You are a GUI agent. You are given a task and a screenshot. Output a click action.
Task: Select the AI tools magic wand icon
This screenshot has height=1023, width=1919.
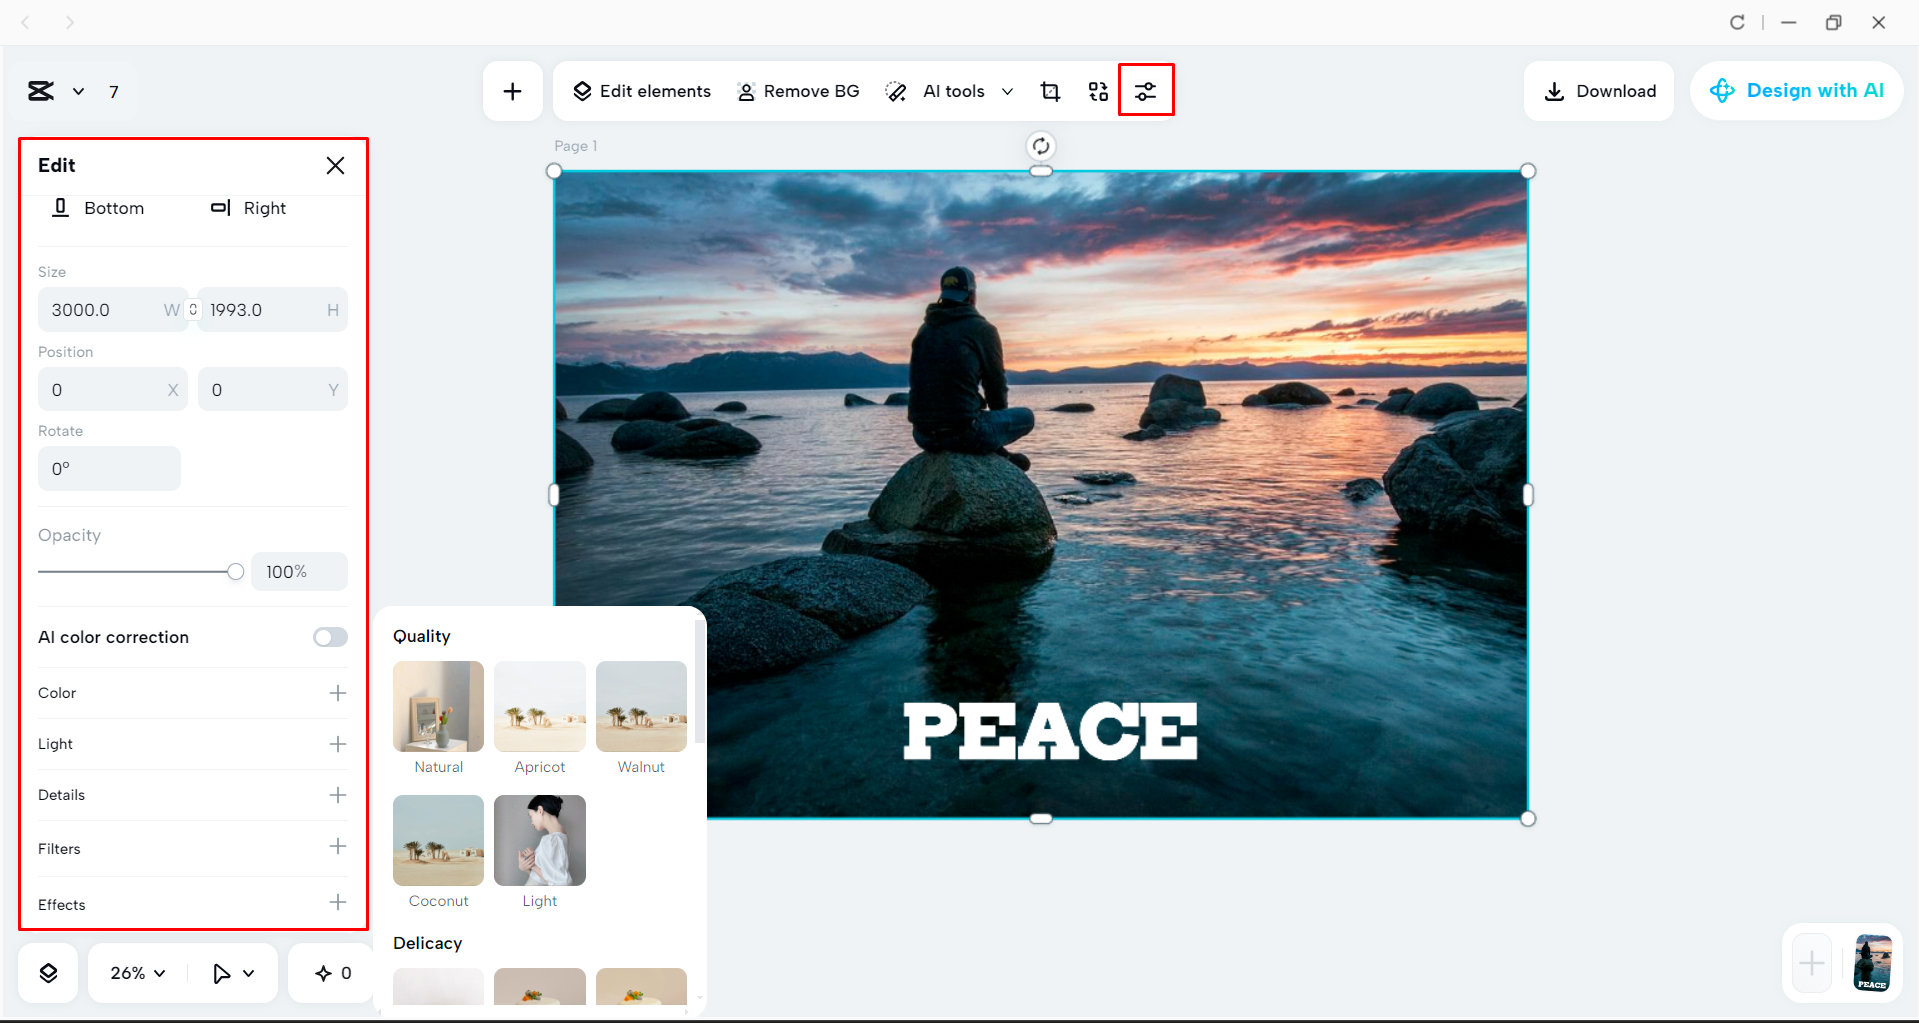tap(897, 90)
